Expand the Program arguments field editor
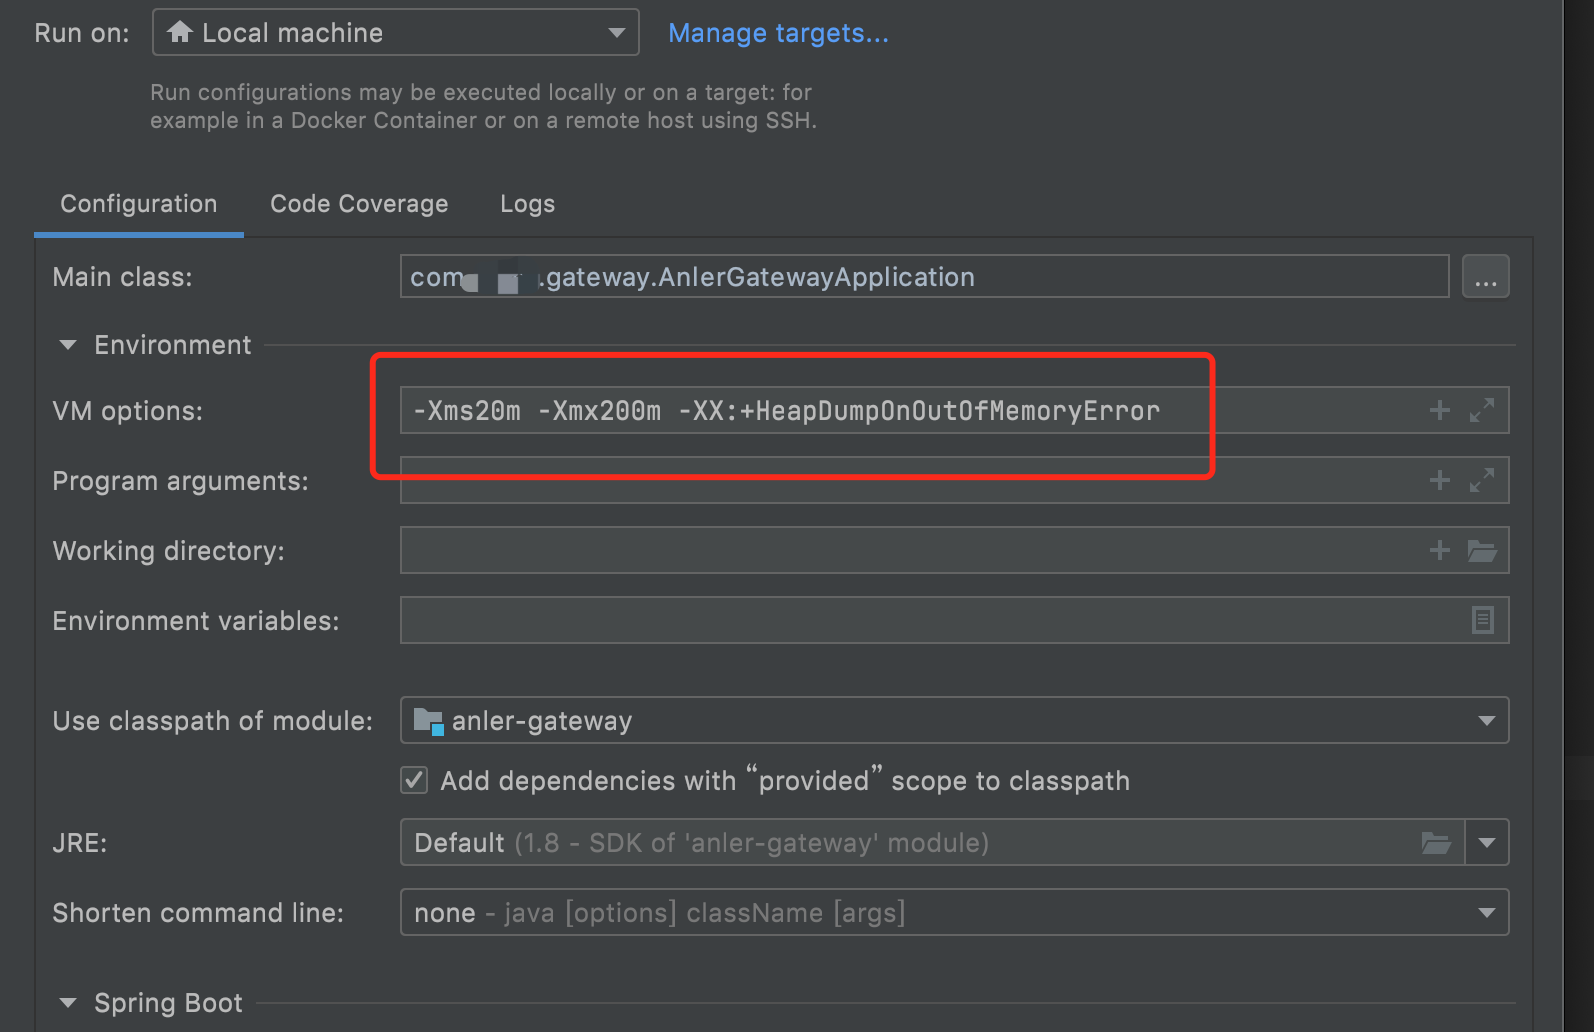This screenshot has width=1594, height=1032. [1481, 480]
